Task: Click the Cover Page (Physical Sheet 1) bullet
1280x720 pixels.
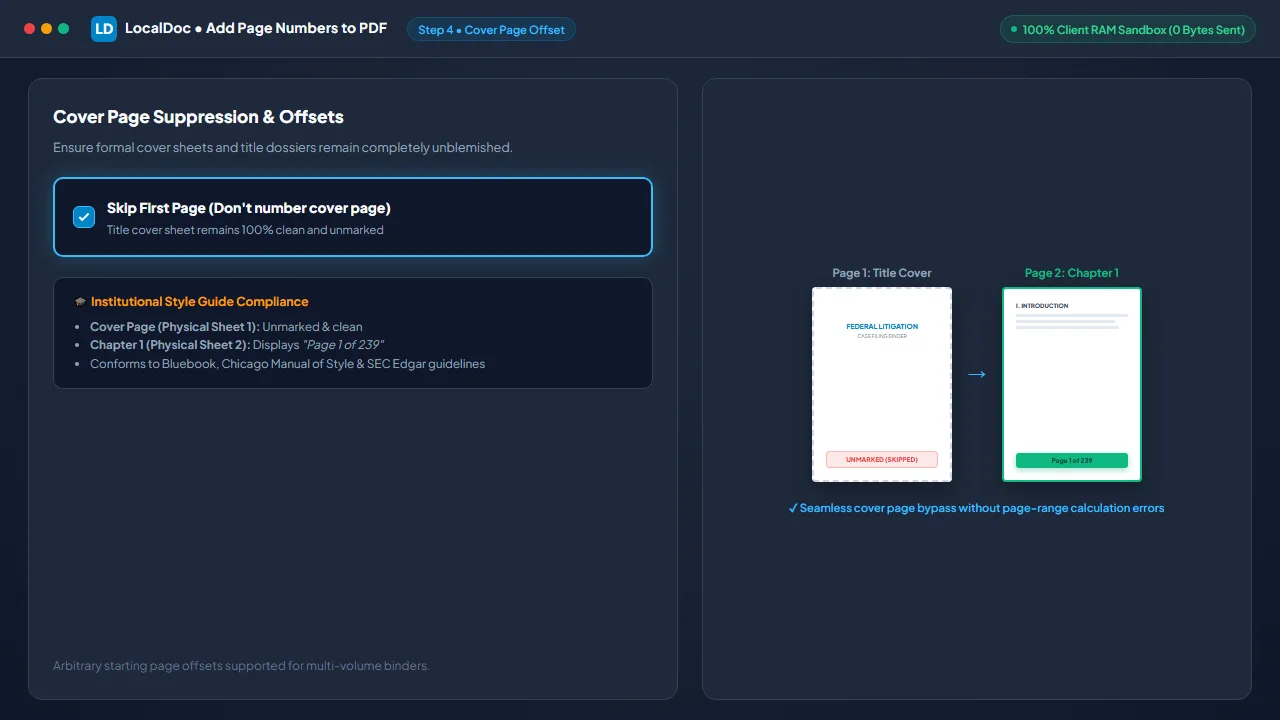Action: (x=226, y=327)
